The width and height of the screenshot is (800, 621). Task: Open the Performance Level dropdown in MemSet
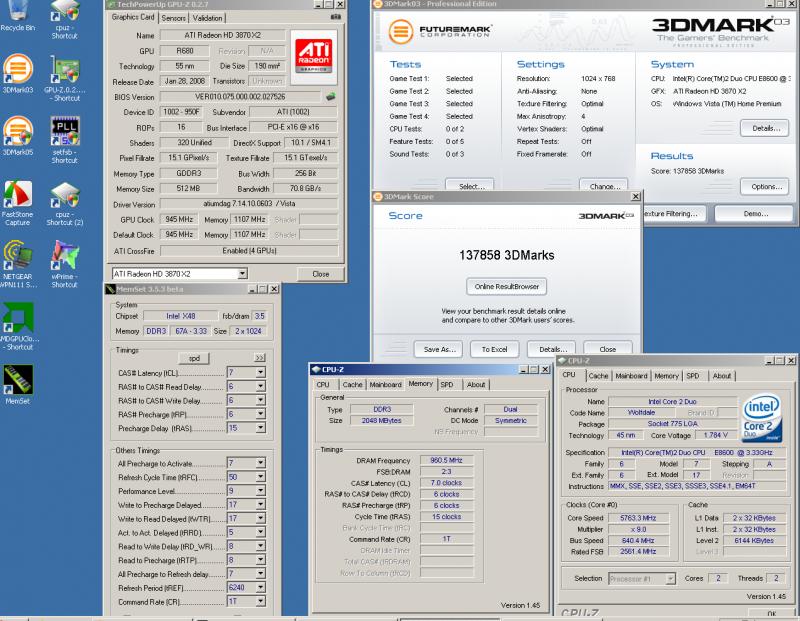pos(260,491)
